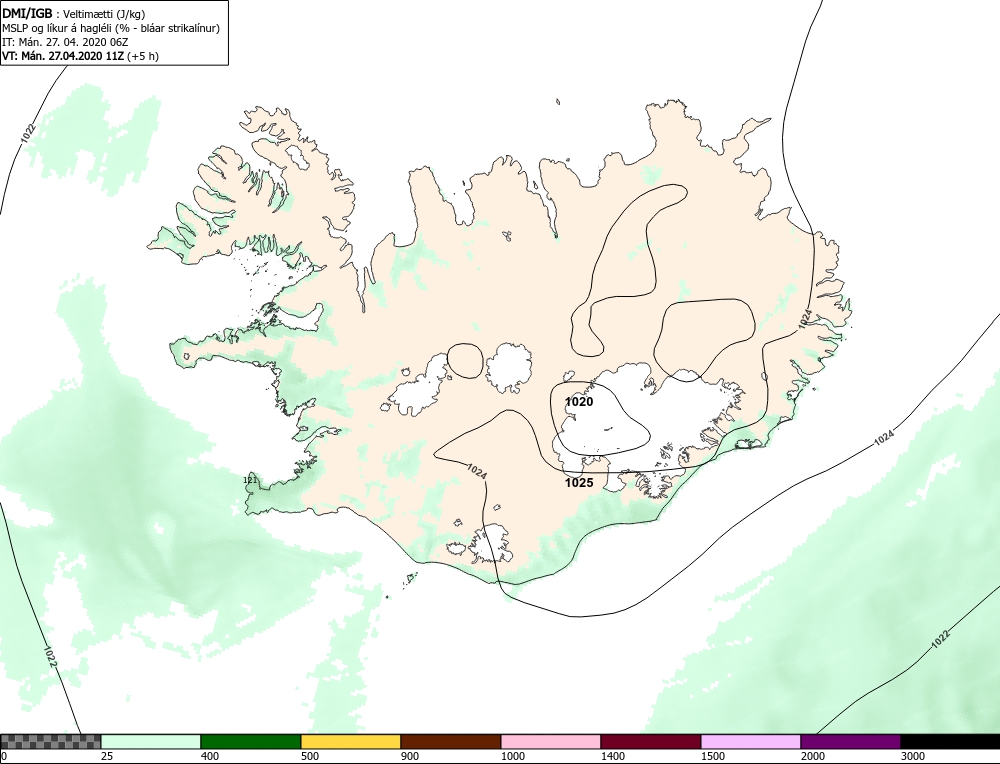Choose the purple 2000–3000 legend swatch
The height and width of the screenshot is (764, 1000).
[851, 741]
